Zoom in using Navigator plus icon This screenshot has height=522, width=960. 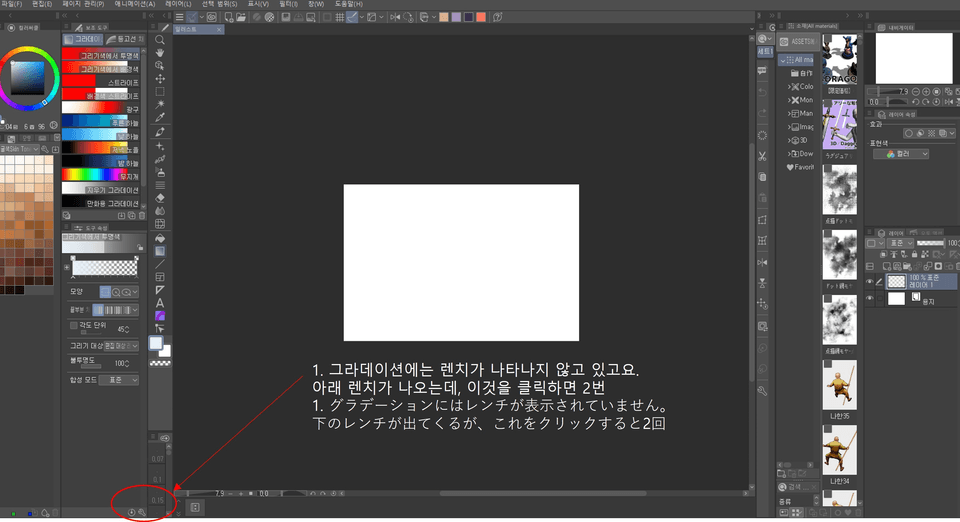click(926, 92)
